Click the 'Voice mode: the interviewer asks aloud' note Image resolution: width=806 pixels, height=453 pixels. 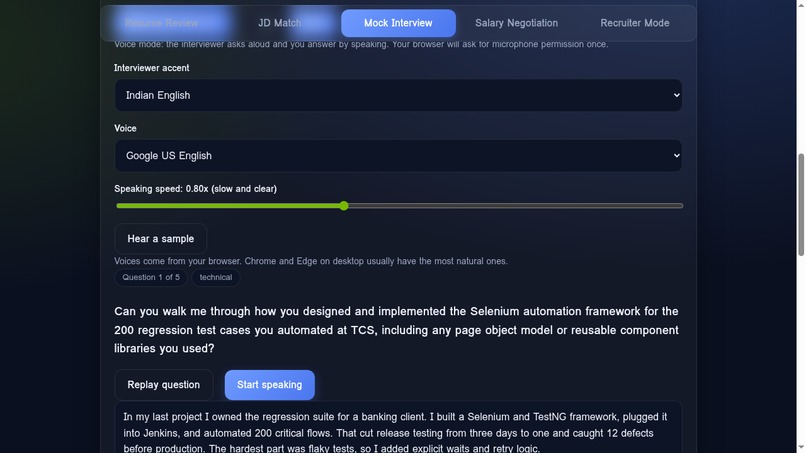click(x=361, y=44)
